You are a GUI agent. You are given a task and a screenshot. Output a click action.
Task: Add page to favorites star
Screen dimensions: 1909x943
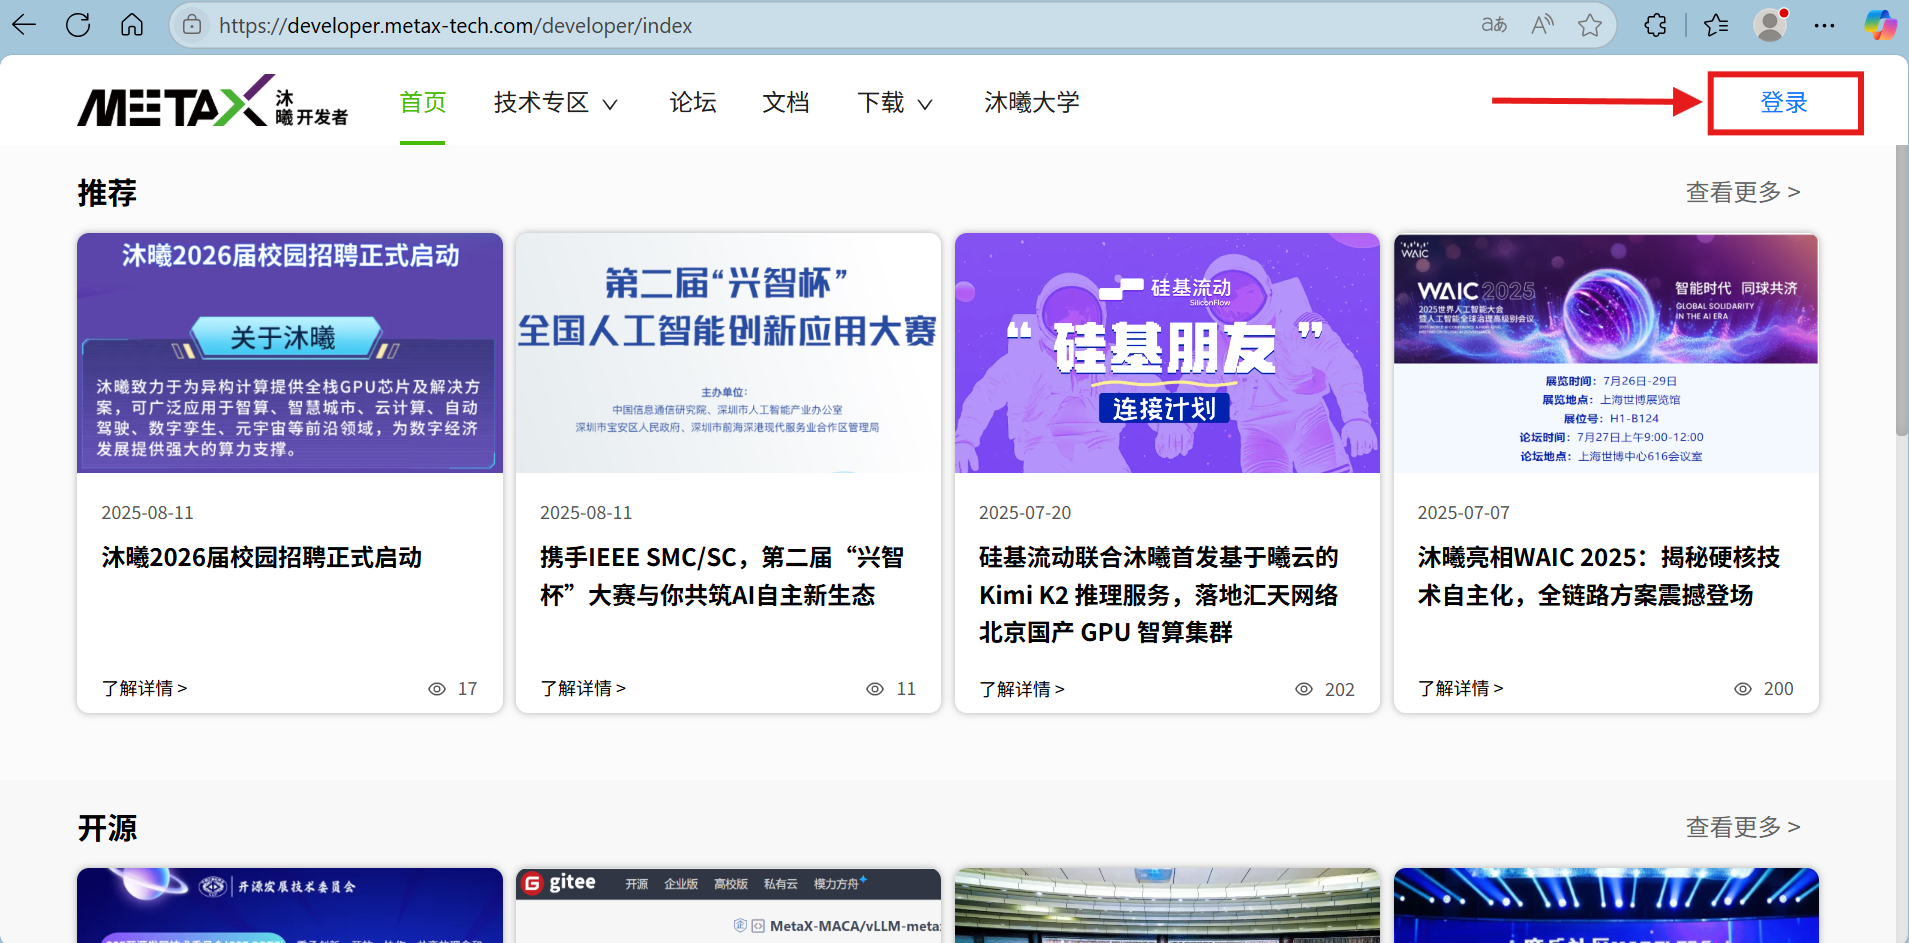[1590, 25]
